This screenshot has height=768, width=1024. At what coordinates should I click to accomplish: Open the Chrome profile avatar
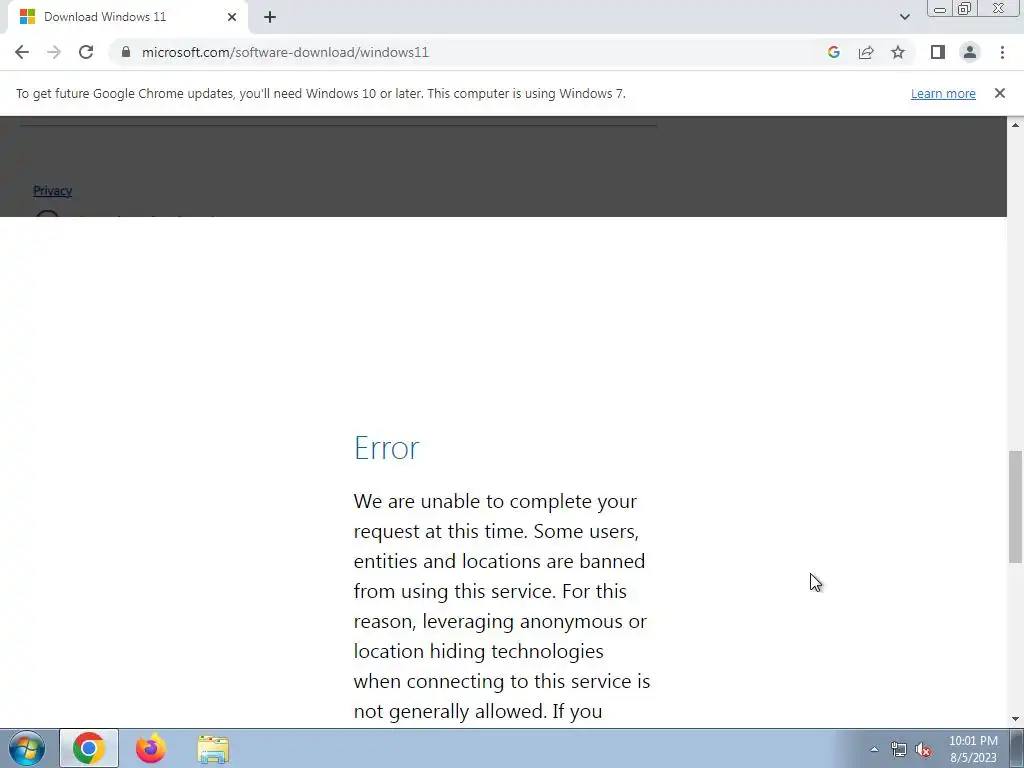(x=970, y=52)
